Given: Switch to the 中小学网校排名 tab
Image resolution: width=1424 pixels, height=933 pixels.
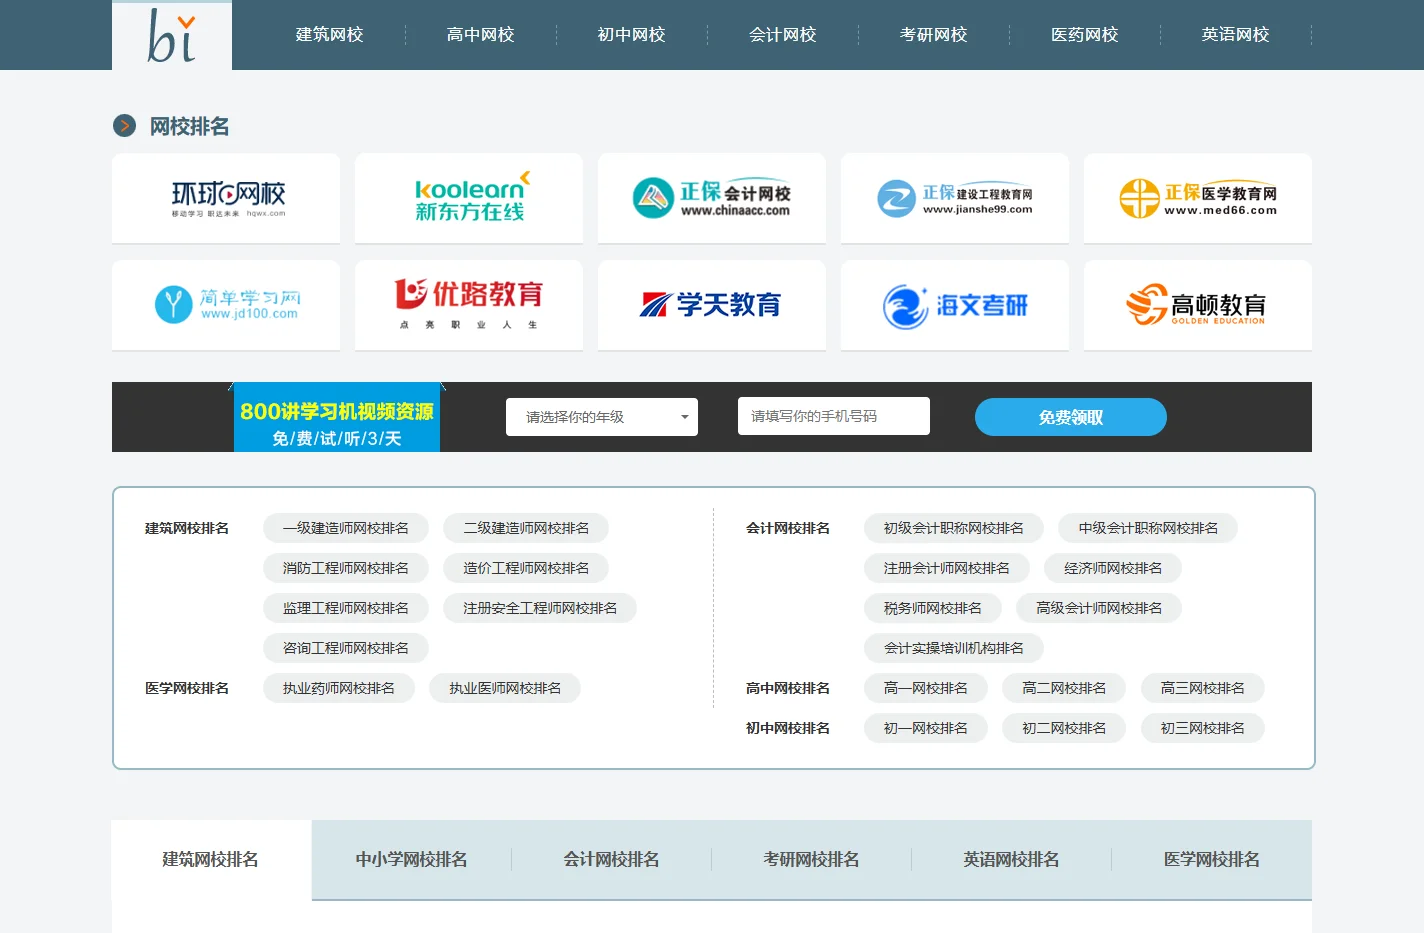Looking at the screenshot, I should 411,860.
